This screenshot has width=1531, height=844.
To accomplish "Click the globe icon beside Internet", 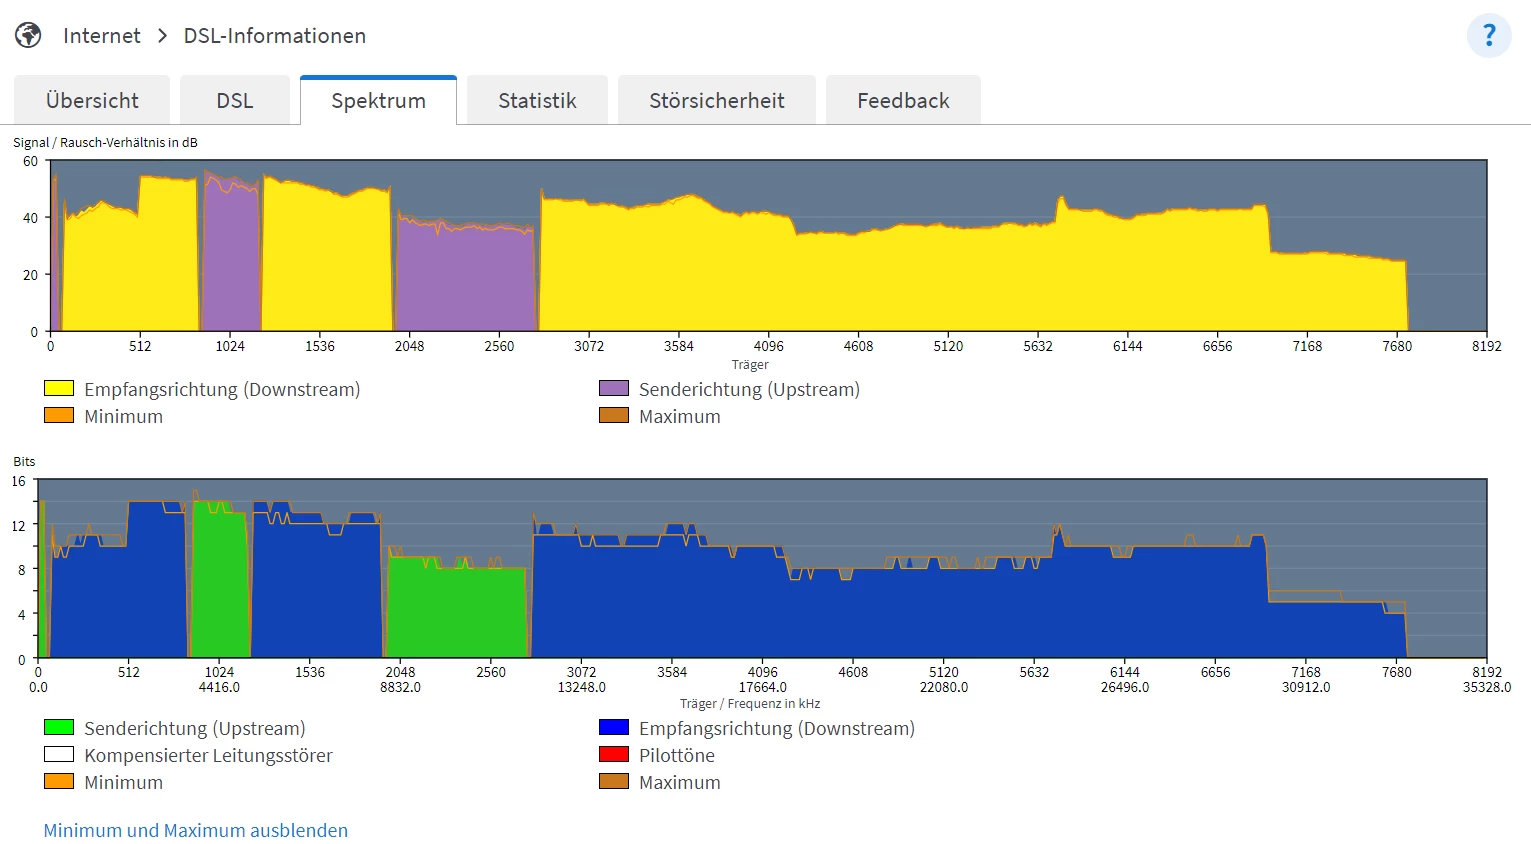I will [28, 36].
